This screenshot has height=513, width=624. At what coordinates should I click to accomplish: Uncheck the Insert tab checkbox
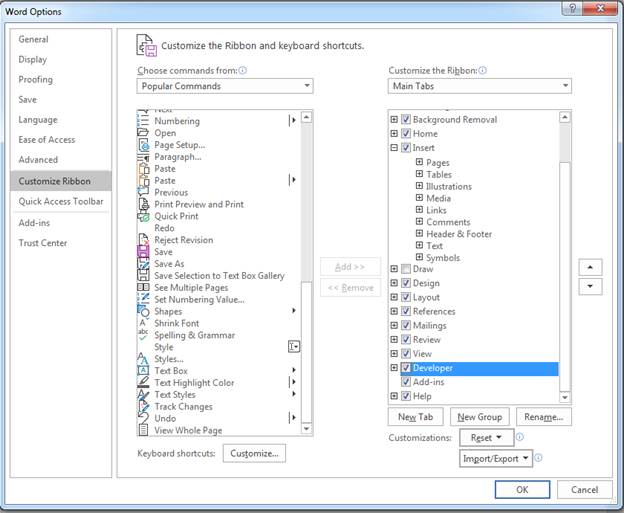pyautogui.click(x=406, y=148)
